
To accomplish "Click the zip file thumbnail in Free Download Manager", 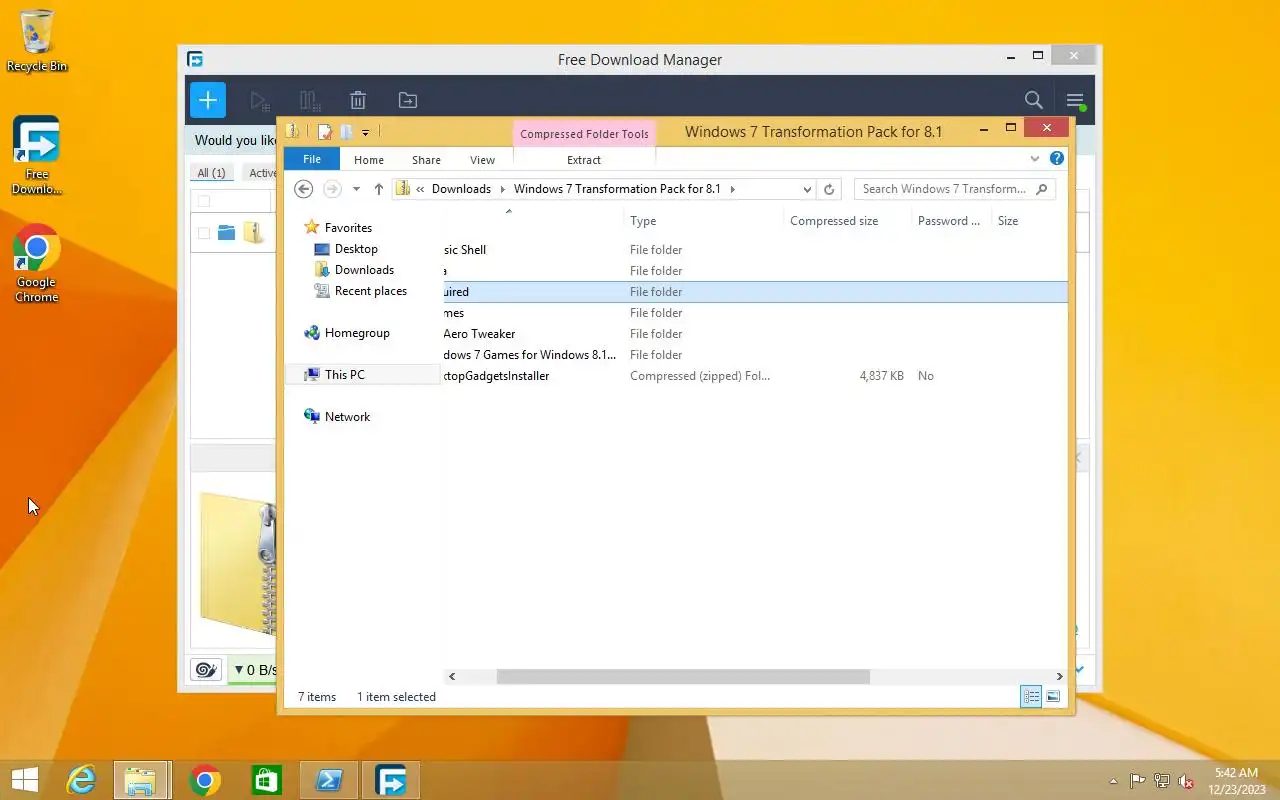I will [238, 565].
